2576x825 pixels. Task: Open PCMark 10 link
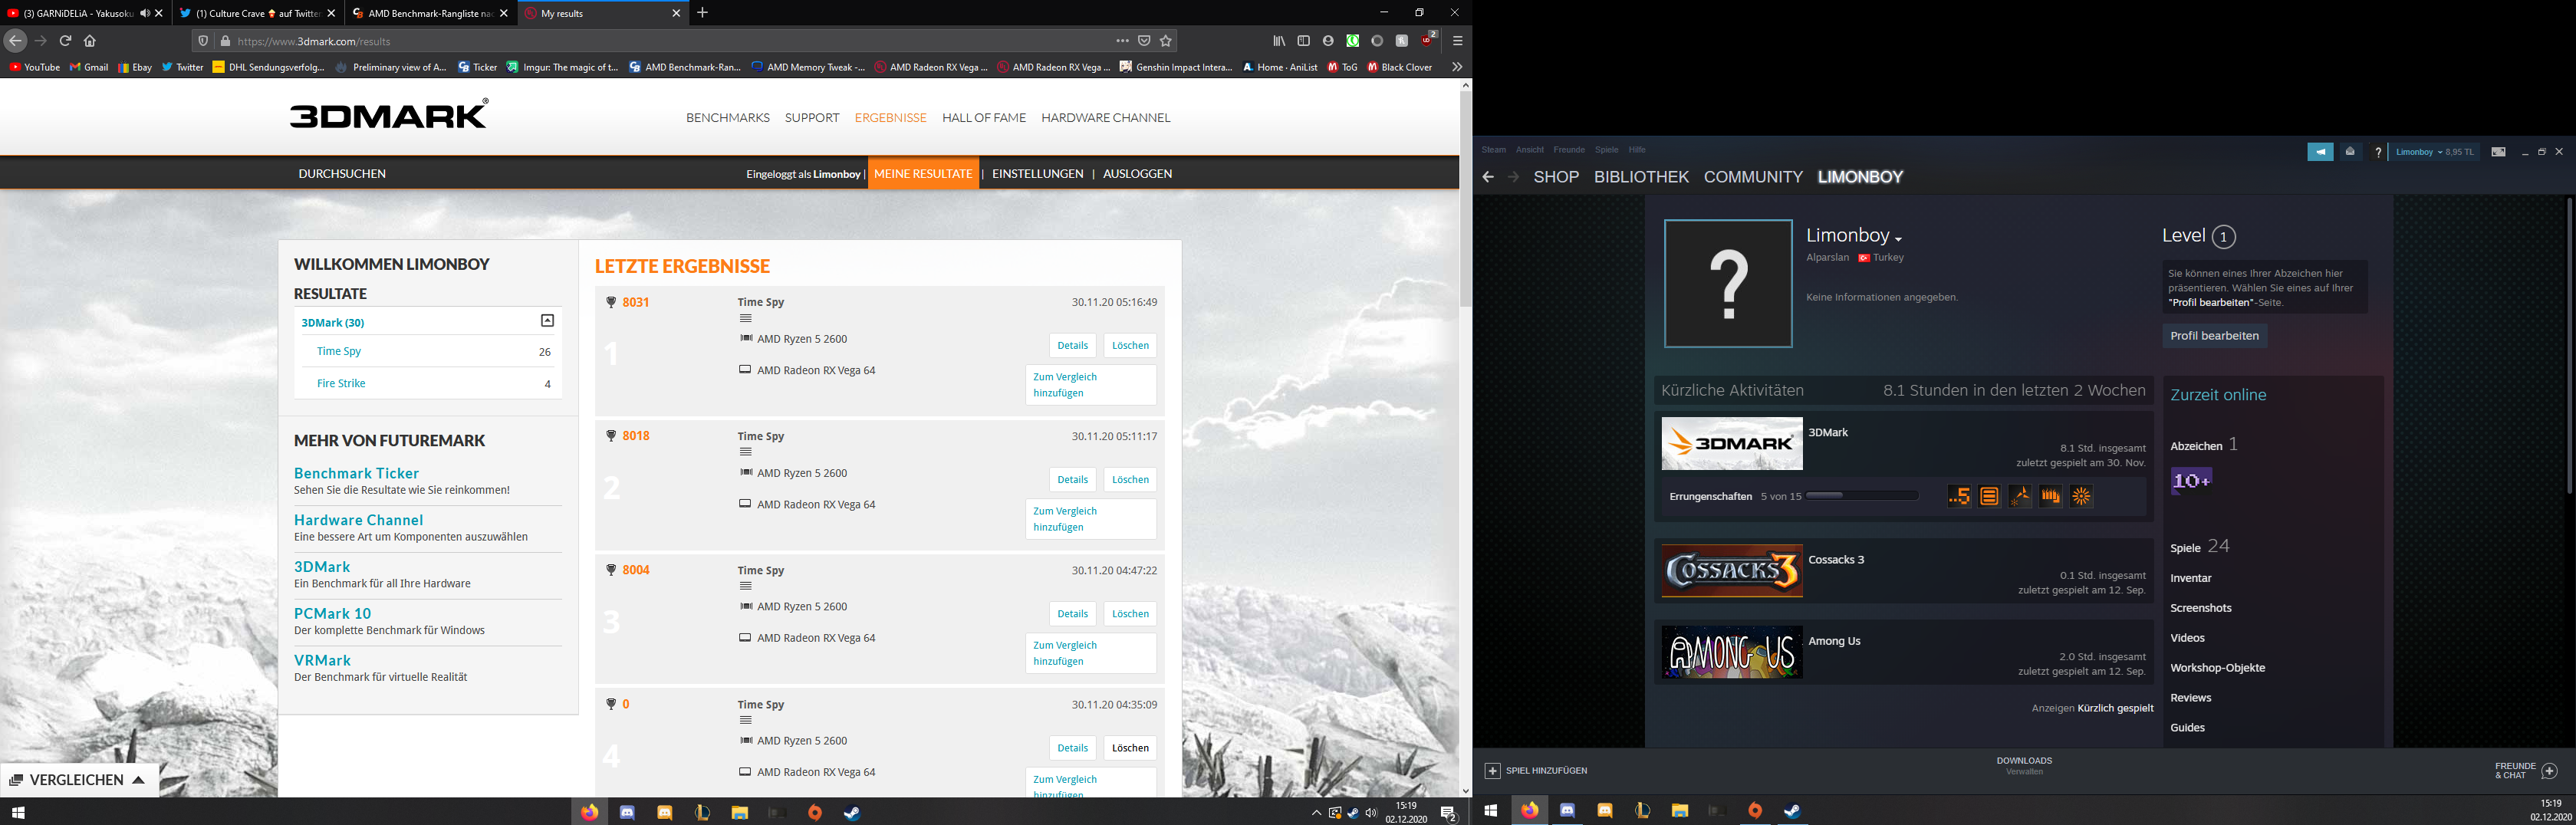(x=332, y=613)
